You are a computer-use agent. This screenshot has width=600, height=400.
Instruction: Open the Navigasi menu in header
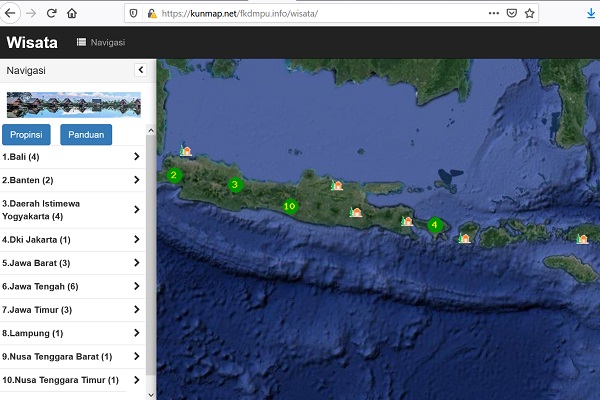[x=101, y=42]
